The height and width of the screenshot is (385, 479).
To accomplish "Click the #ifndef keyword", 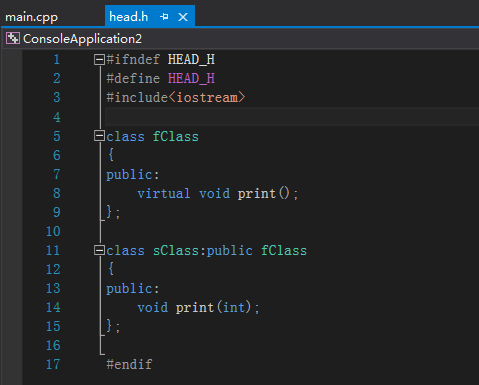I will tap(133, 60).
